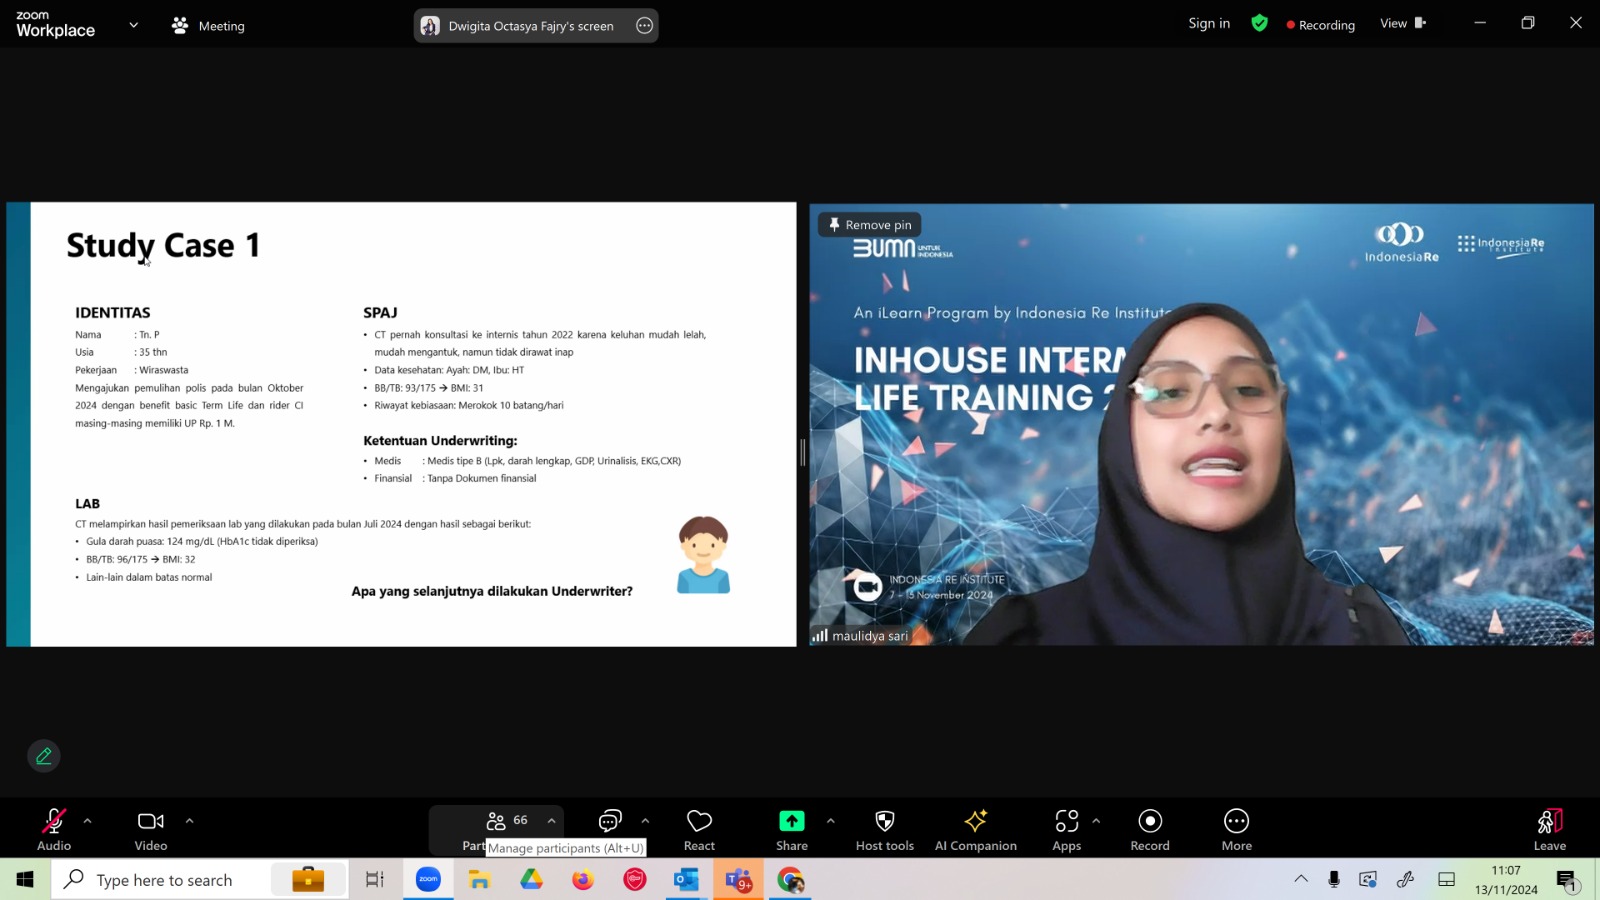Switch to the Meeting tab
Screen dimensions: 1600x900
pyautogui.click(x=208, y=26)
